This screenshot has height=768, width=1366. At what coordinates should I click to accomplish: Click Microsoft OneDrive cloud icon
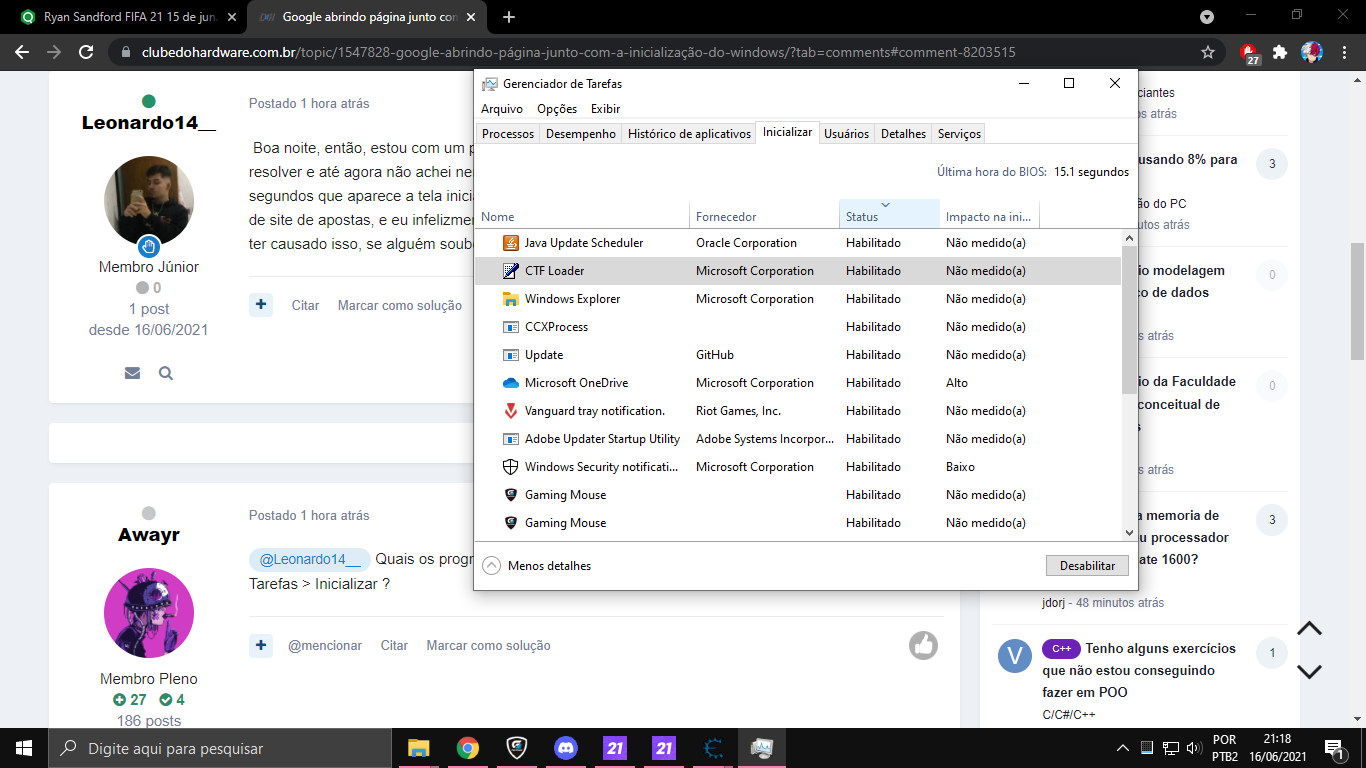(x=510, y=383)
